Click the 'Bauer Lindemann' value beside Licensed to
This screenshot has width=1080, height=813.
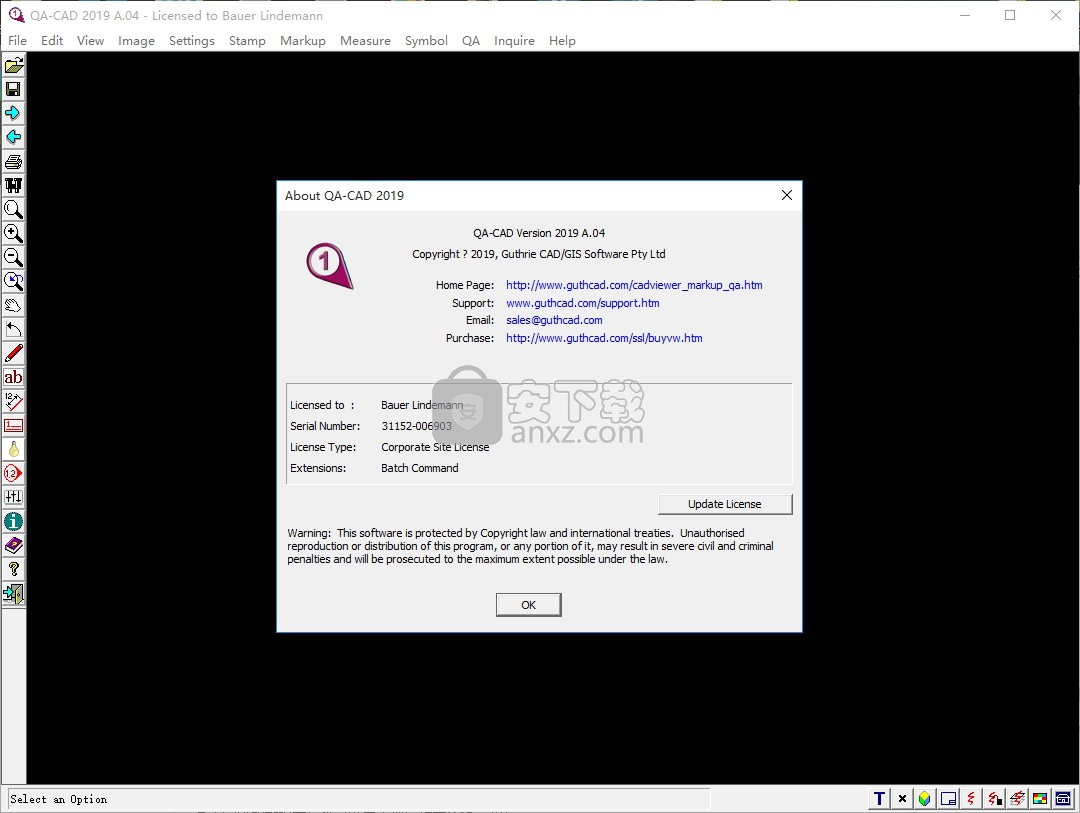(x=422, y=405)
